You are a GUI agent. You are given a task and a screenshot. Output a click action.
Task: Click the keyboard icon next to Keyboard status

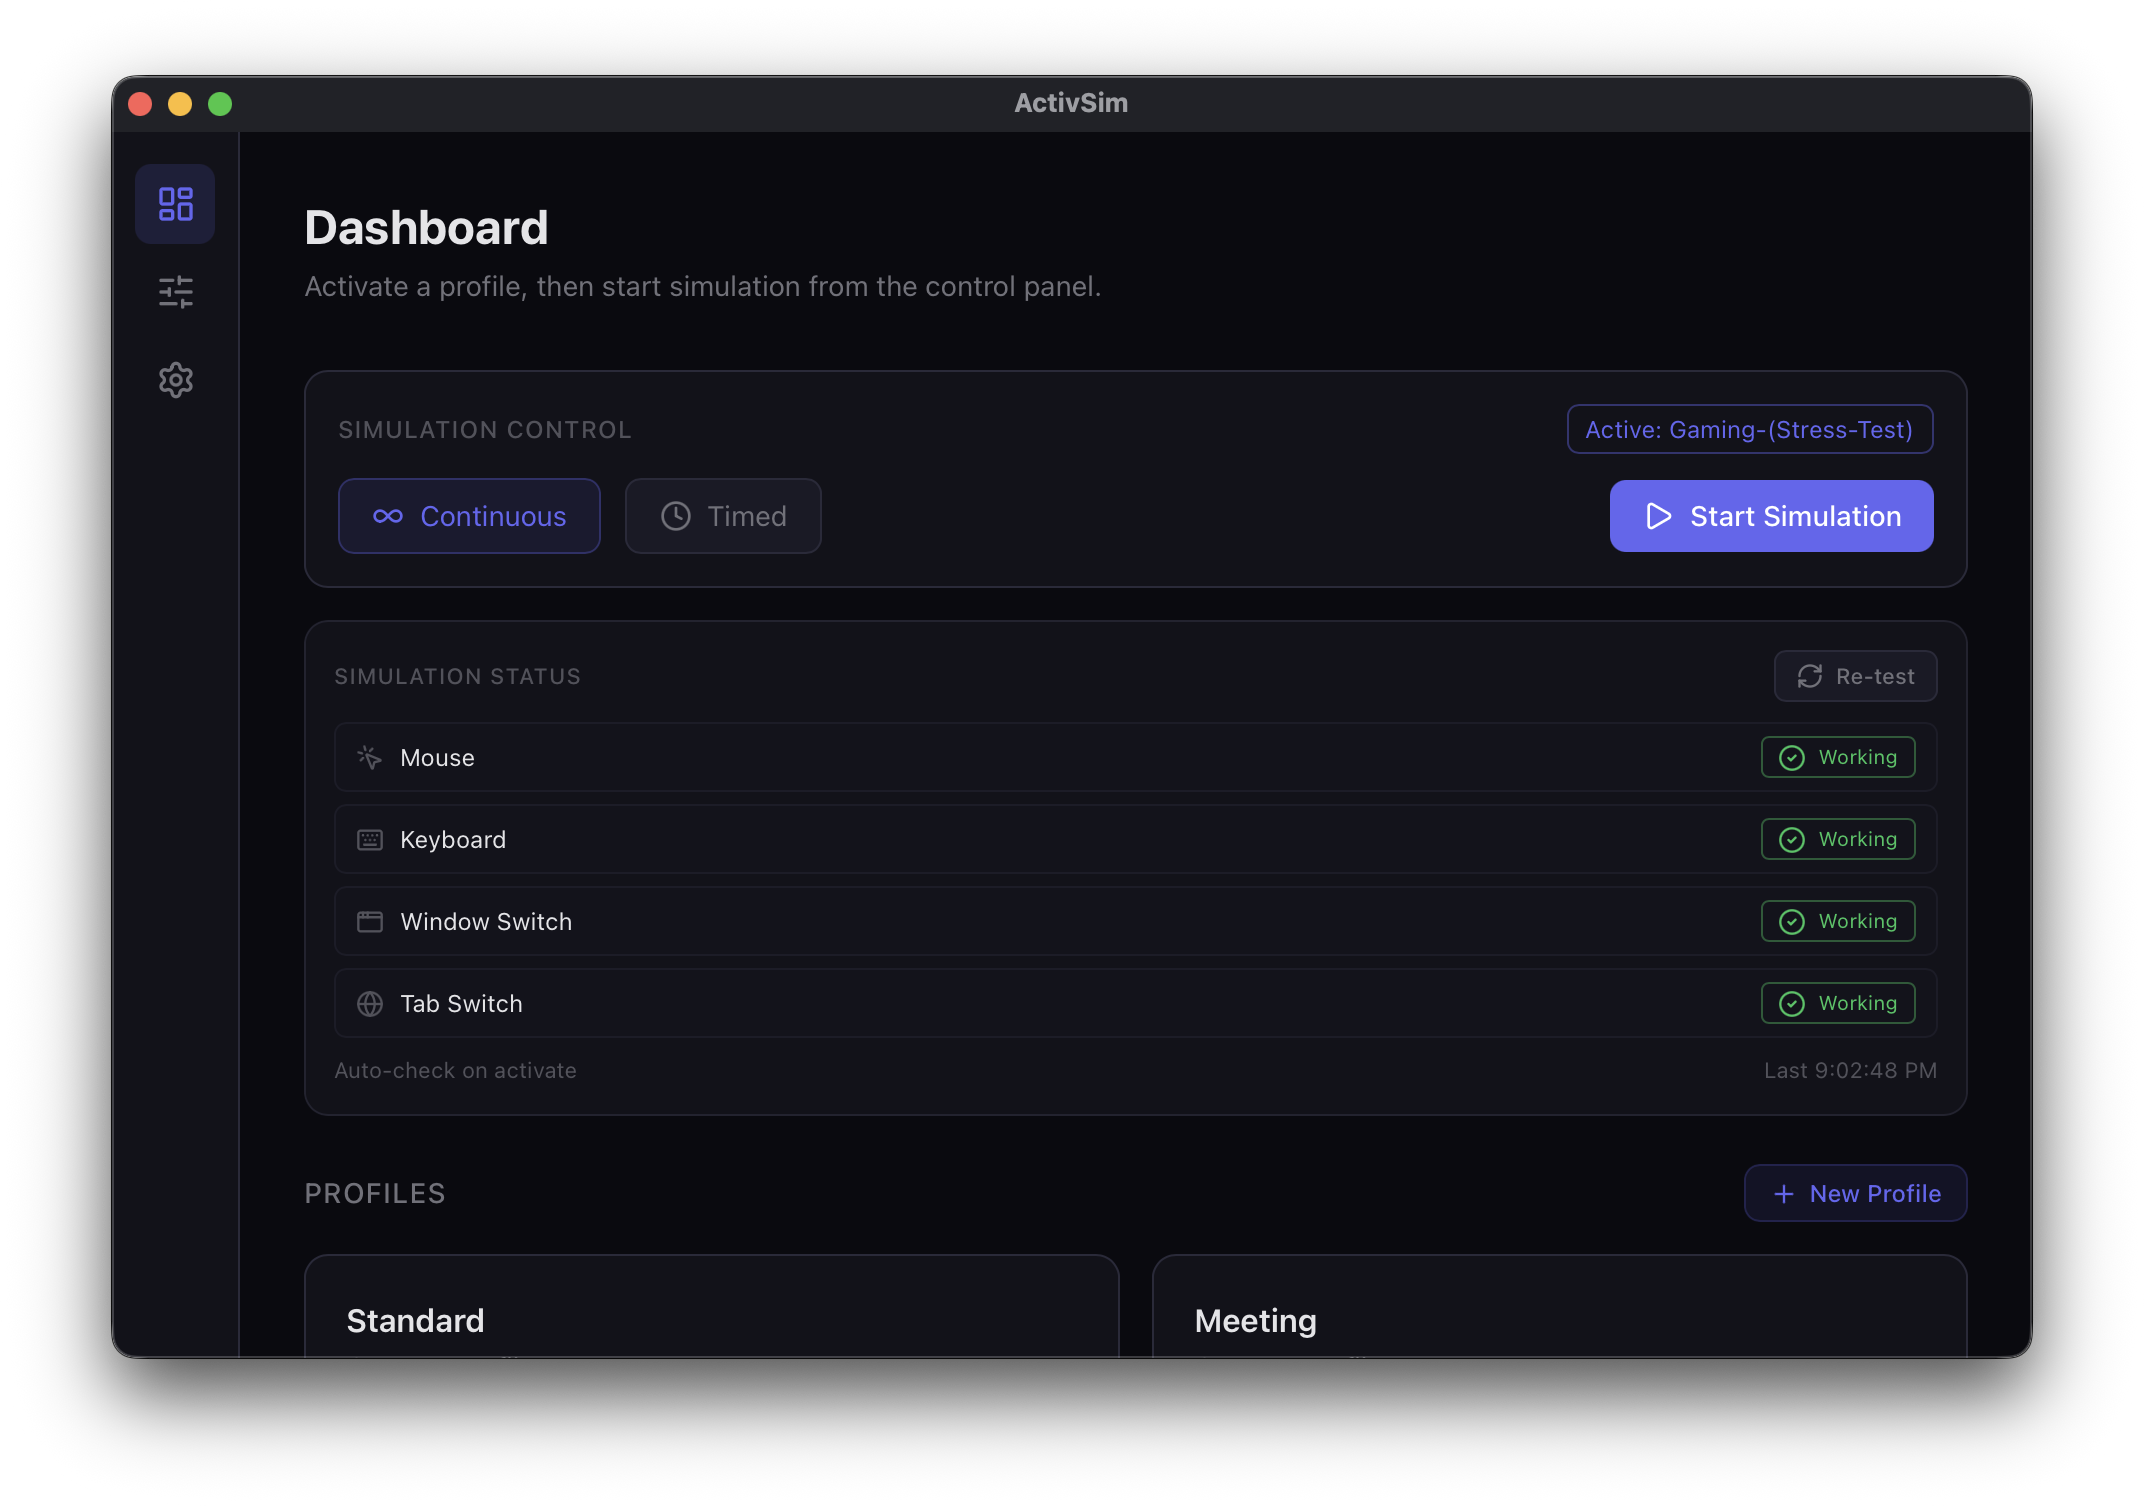coord(369,839)
